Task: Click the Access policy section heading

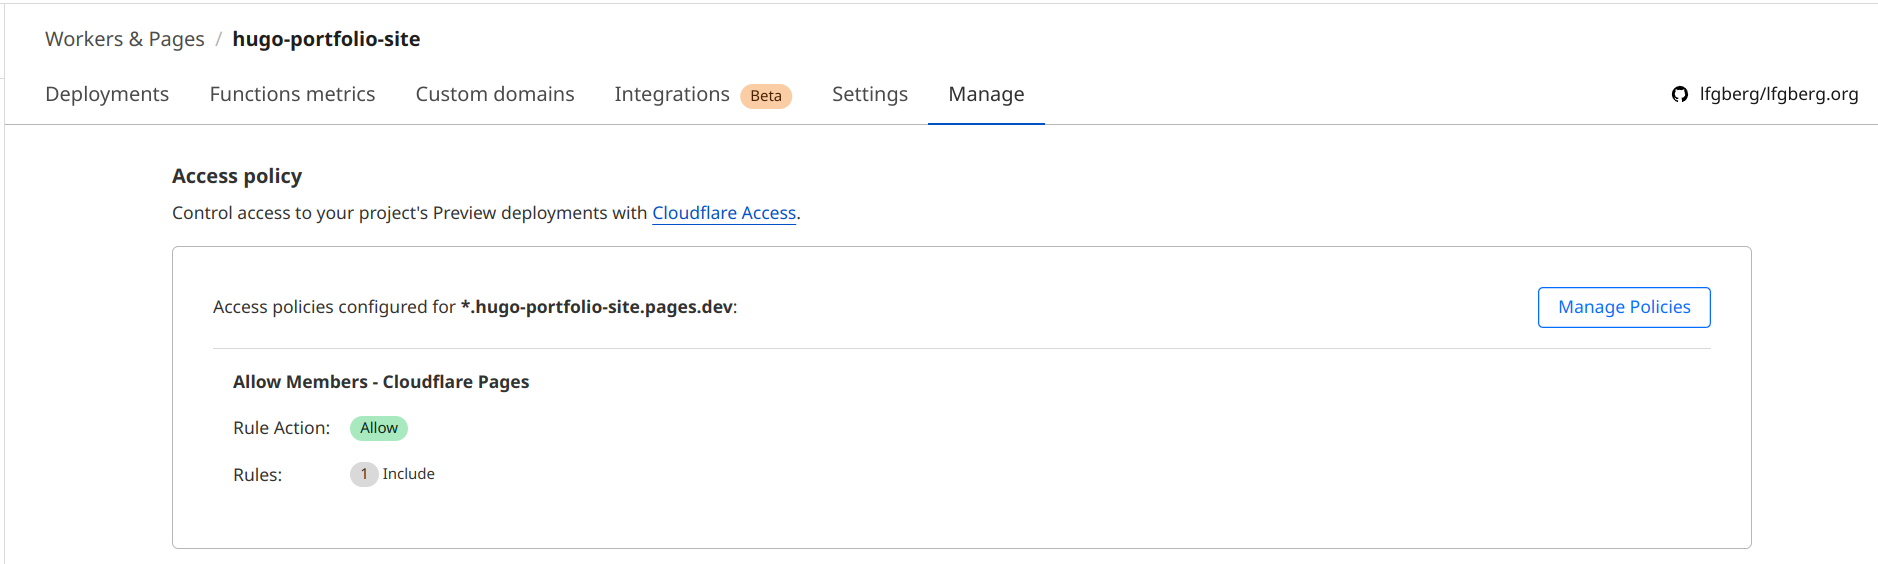Action: pyautogui.click(x=237, y=176)
